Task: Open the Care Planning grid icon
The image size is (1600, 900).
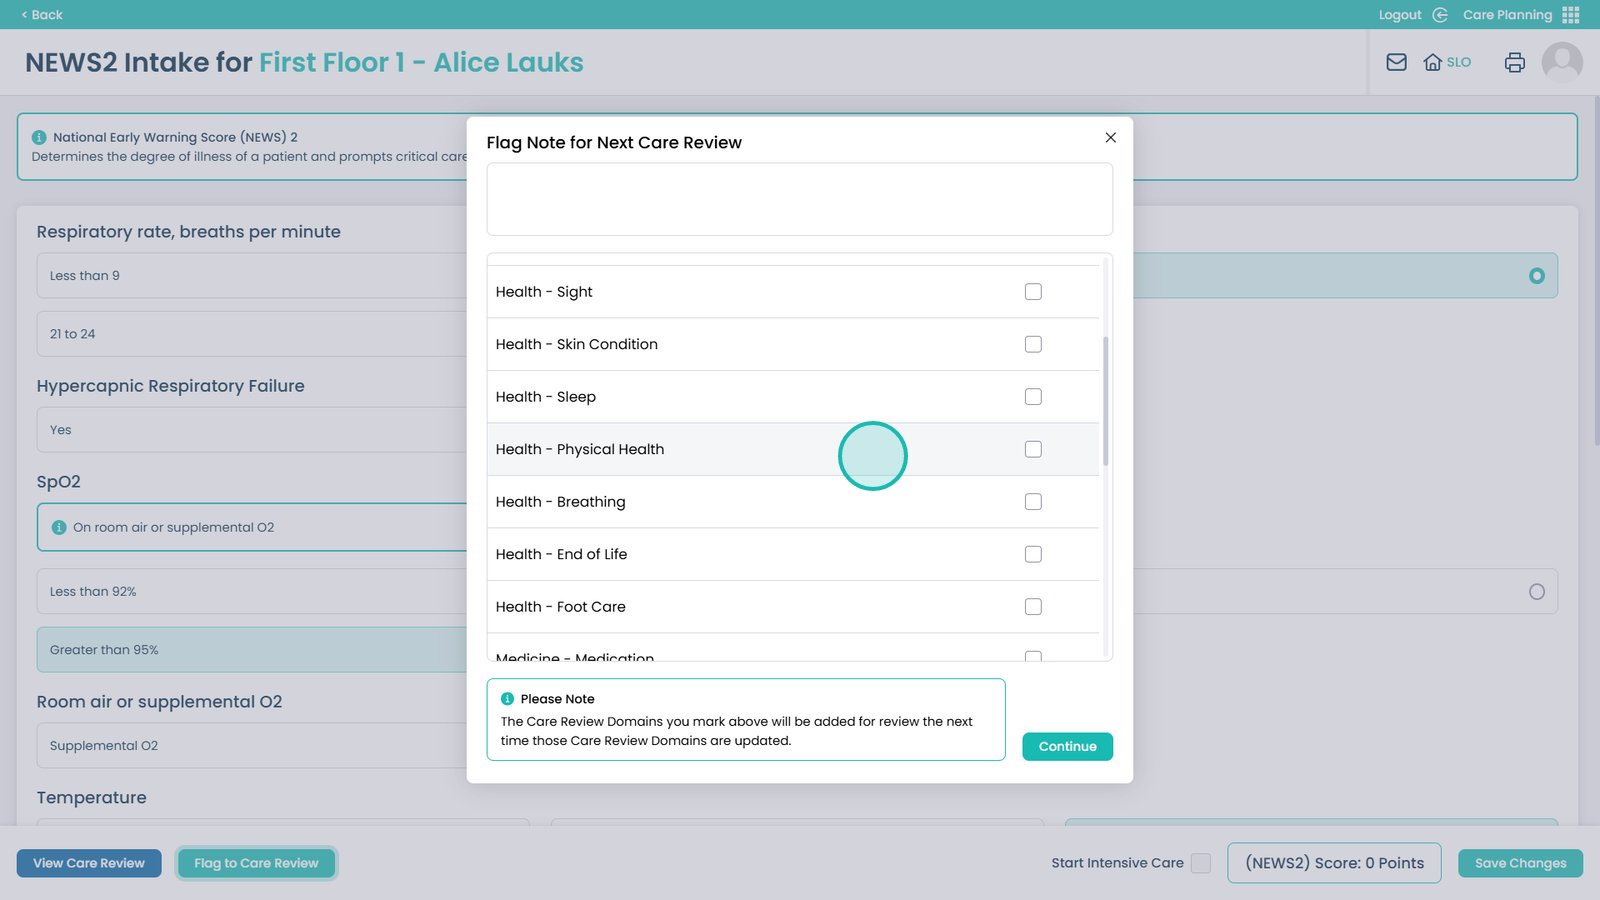Action: (1571, 15)
